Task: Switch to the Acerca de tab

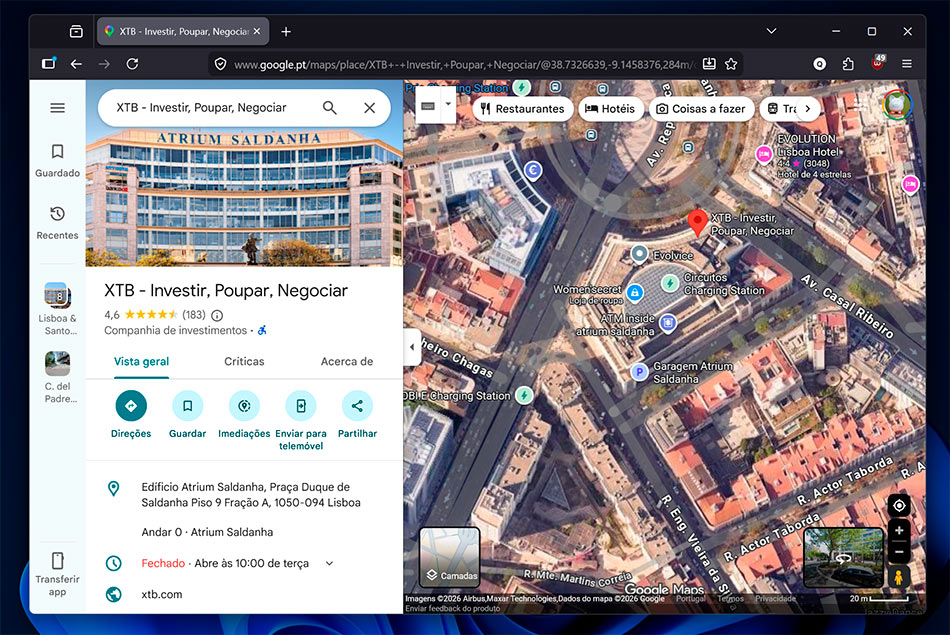Action: coord(347,362)
